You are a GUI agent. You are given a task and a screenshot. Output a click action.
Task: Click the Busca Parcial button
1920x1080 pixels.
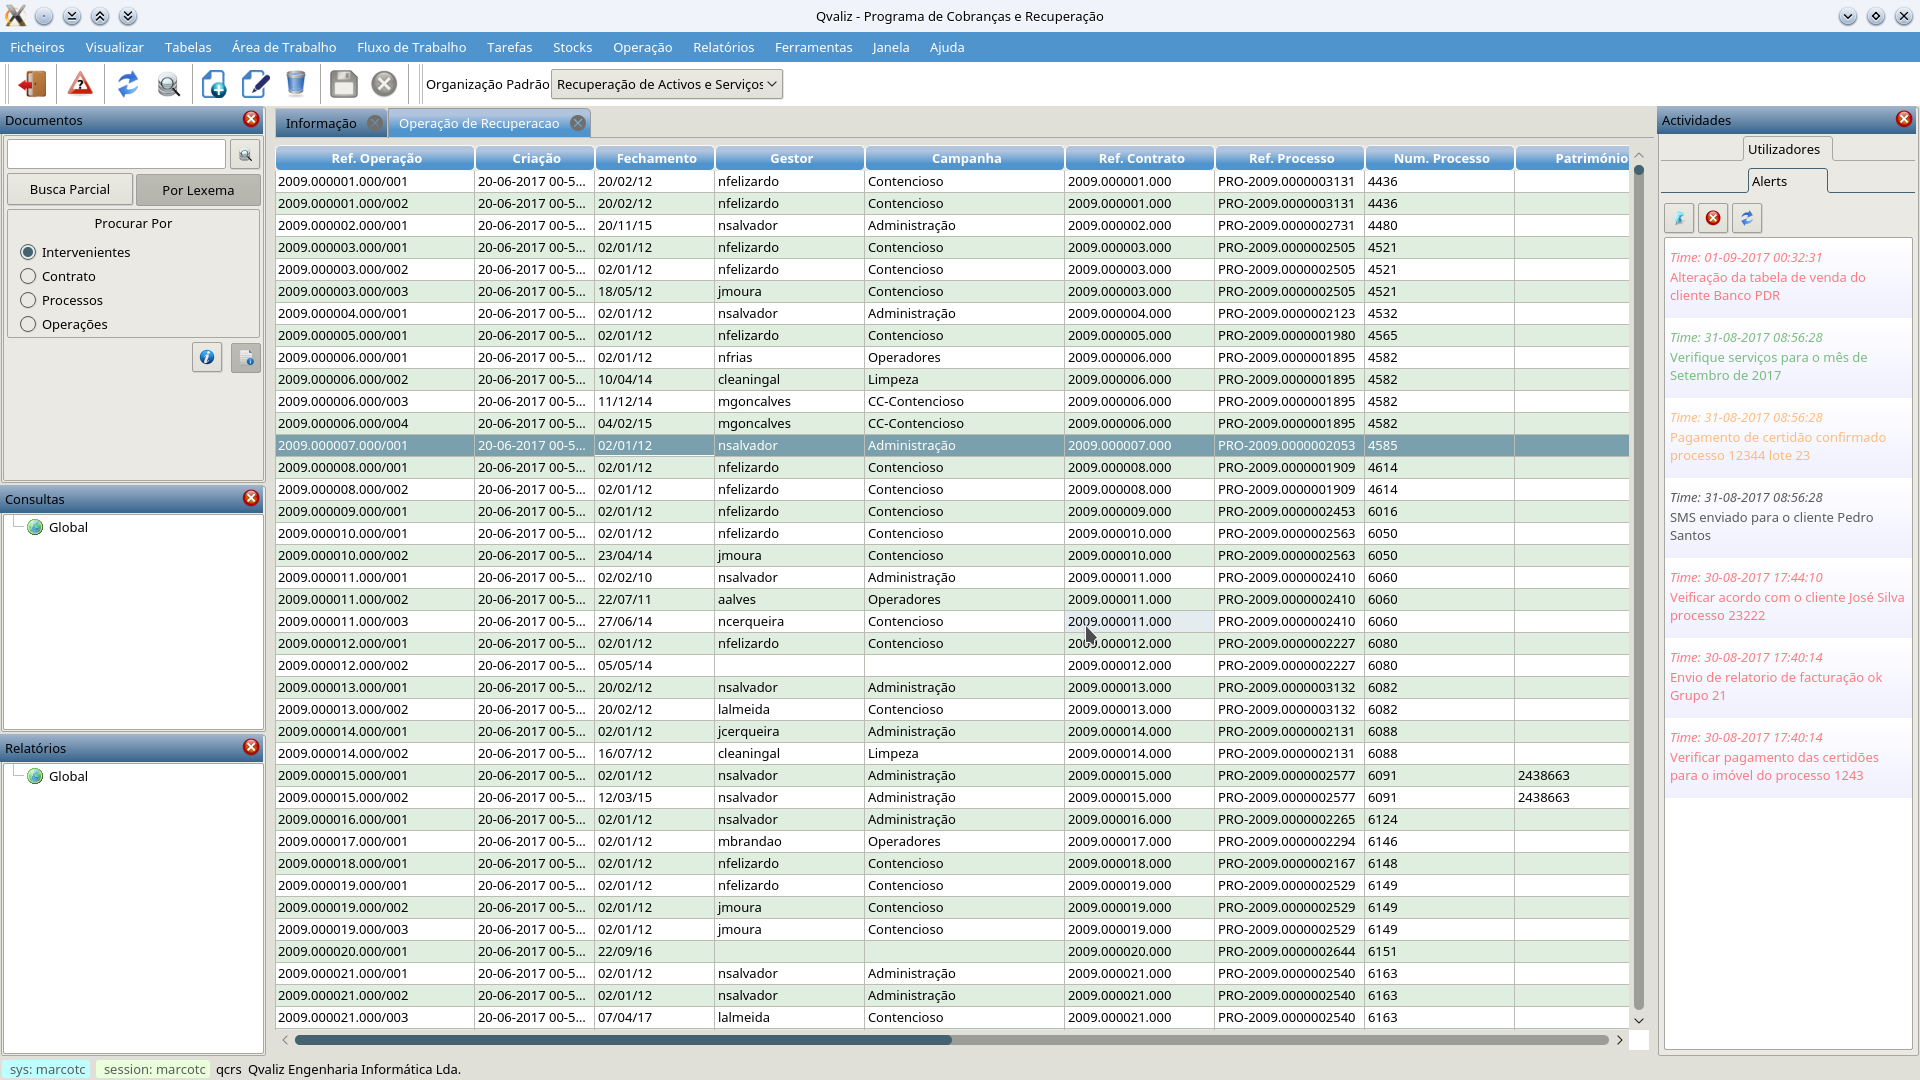(70, 189)
